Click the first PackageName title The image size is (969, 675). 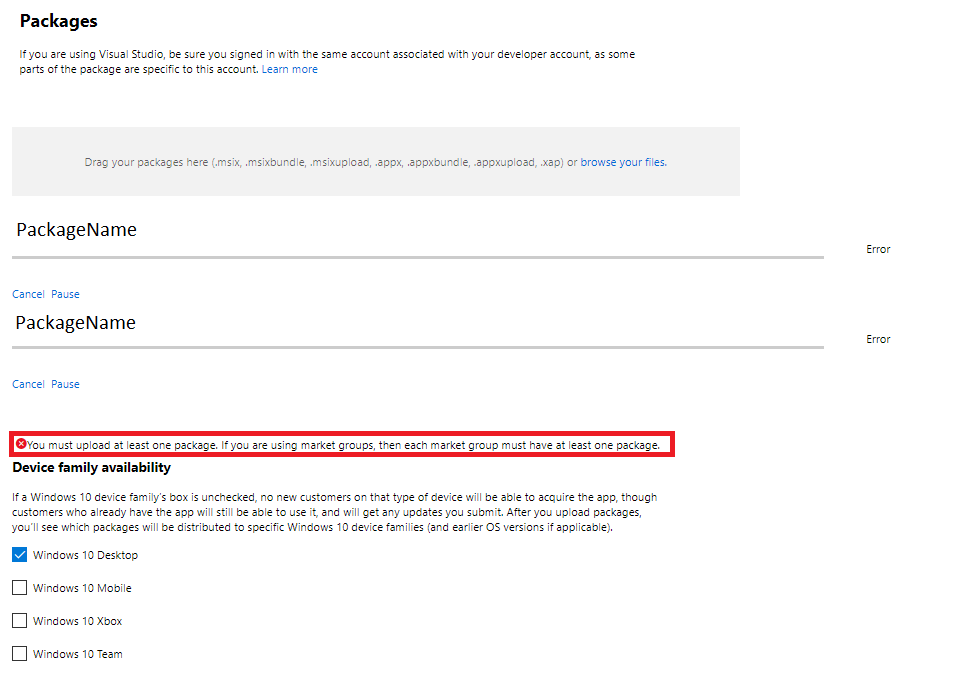tap(77, 230)
